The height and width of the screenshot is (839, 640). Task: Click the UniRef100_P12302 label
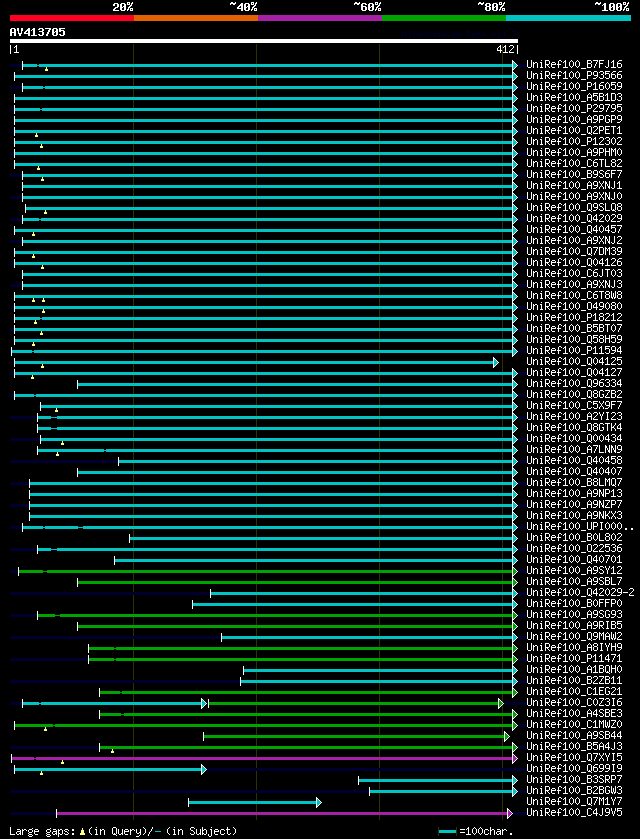(574, 142)
